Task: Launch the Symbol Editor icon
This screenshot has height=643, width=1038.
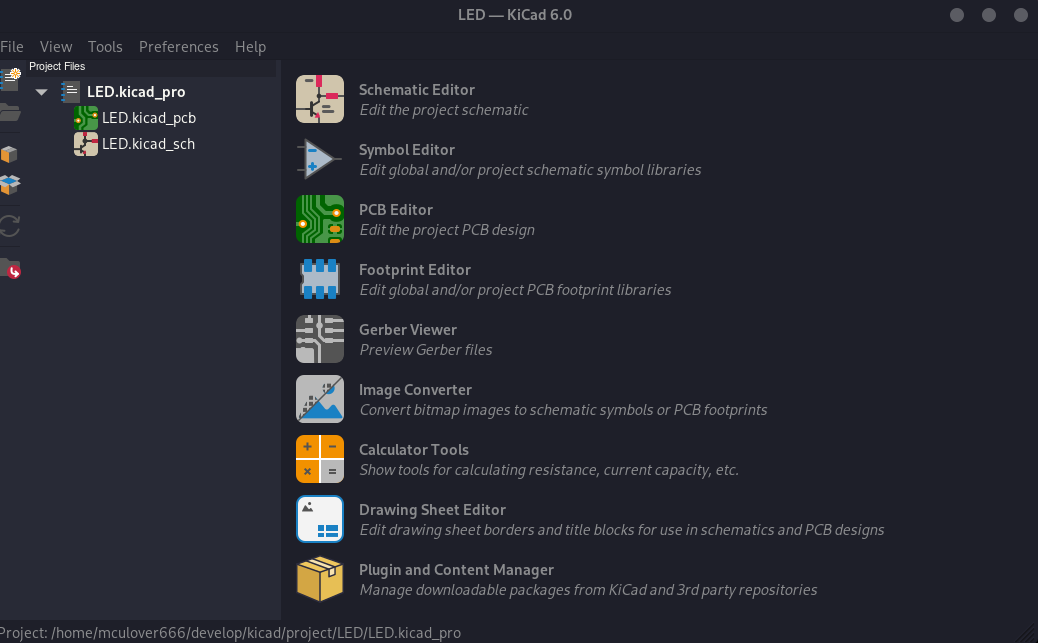Action: [x=320, y=159]
